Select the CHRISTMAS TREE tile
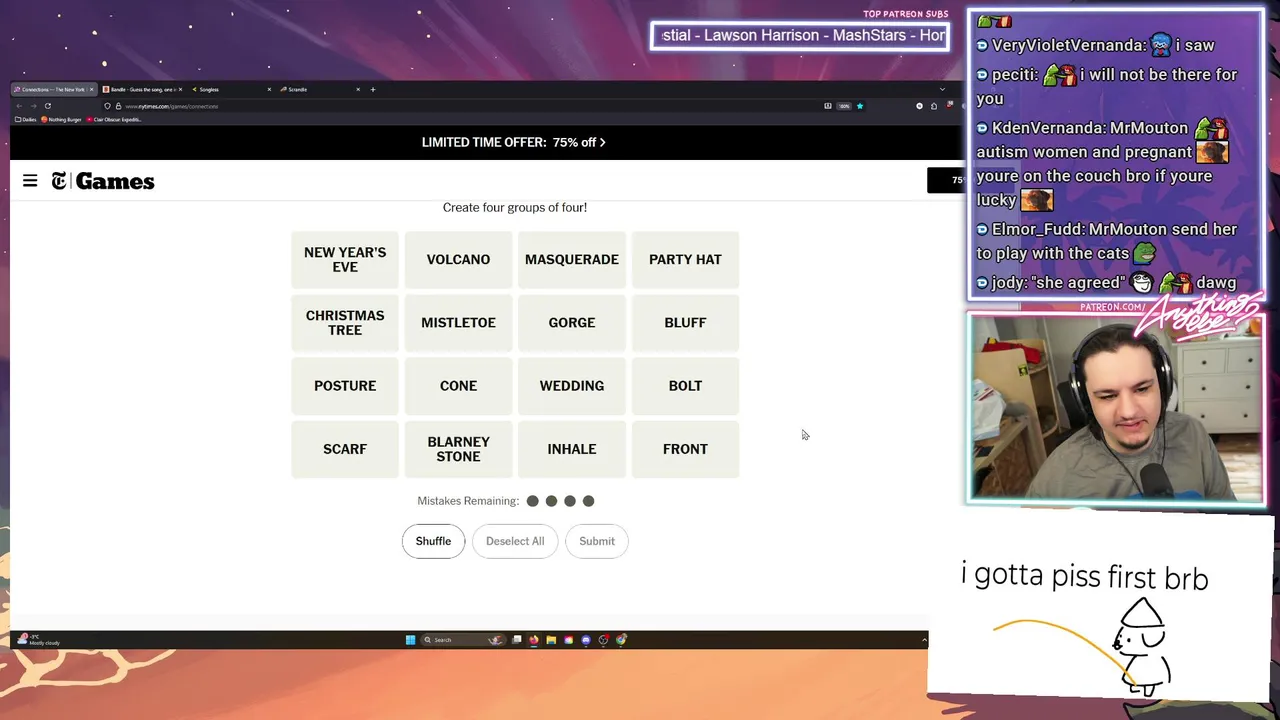Viewport: 1280px width, 720px height. 345,322
